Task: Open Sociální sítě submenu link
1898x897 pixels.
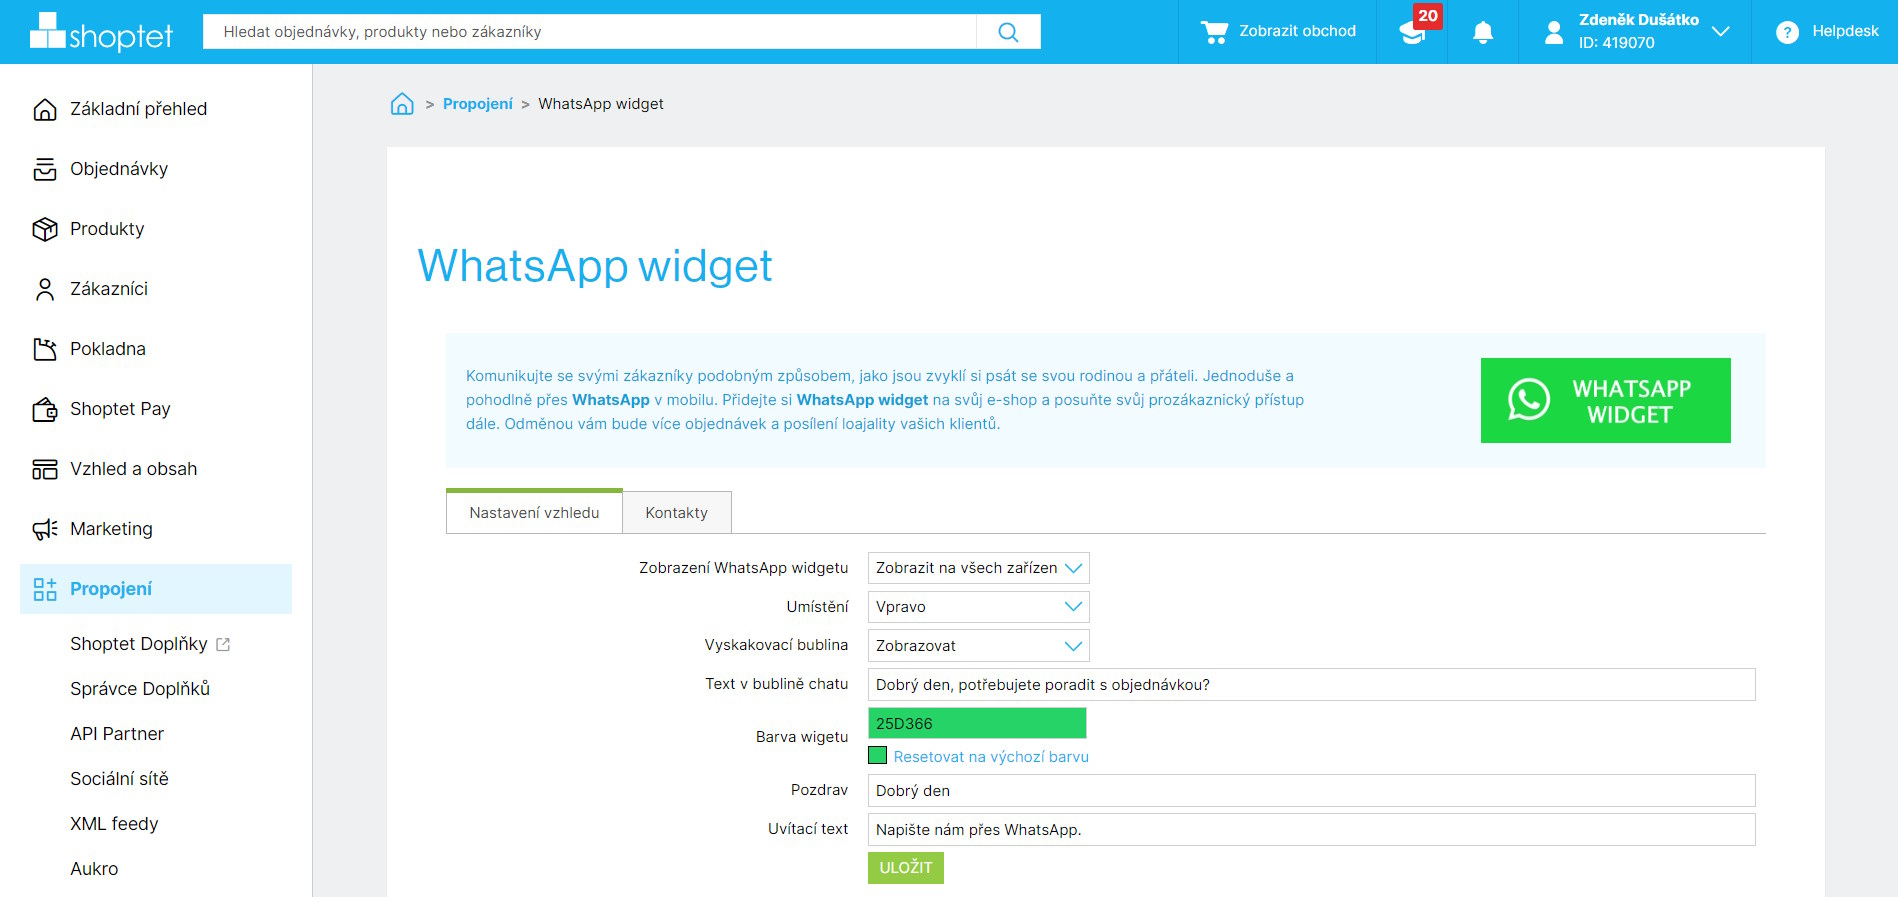Action: (x=119, y=779)
